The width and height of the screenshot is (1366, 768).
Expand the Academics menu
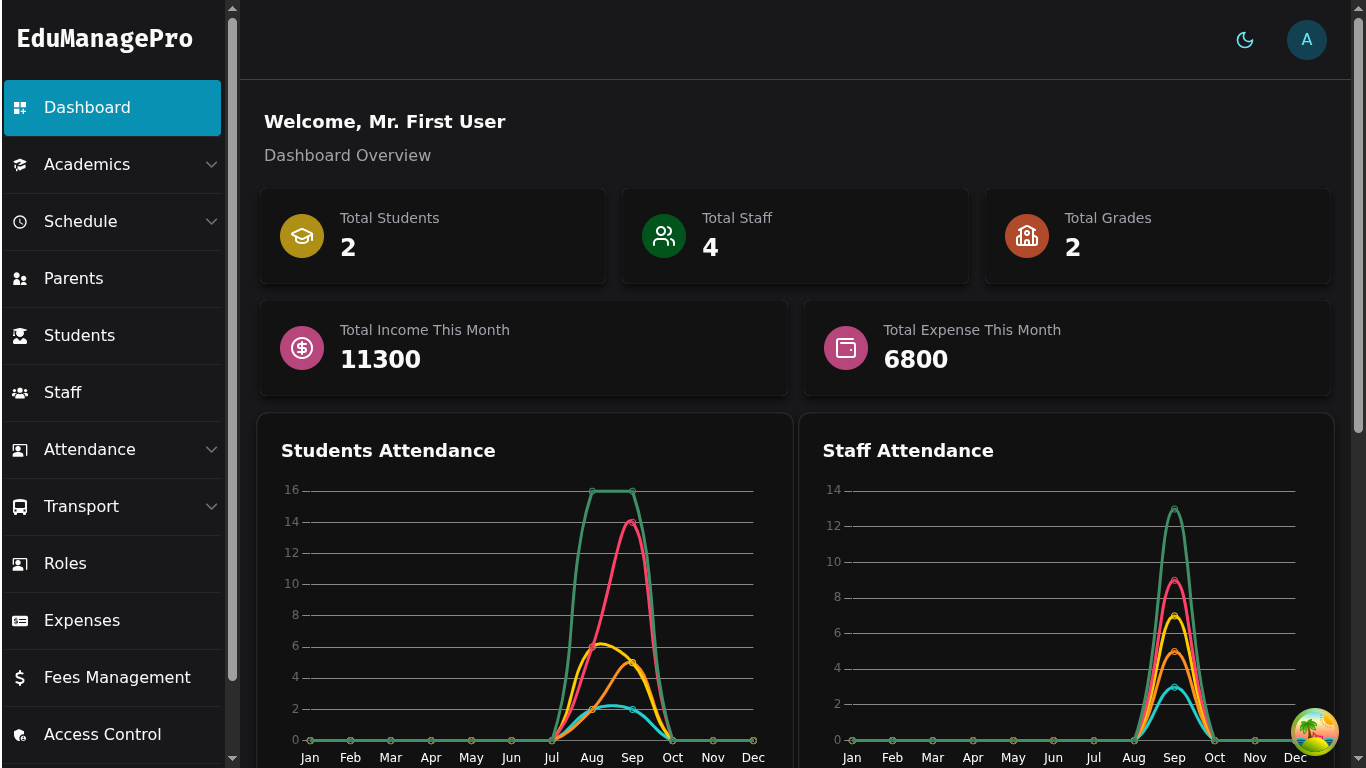[211, 164]
